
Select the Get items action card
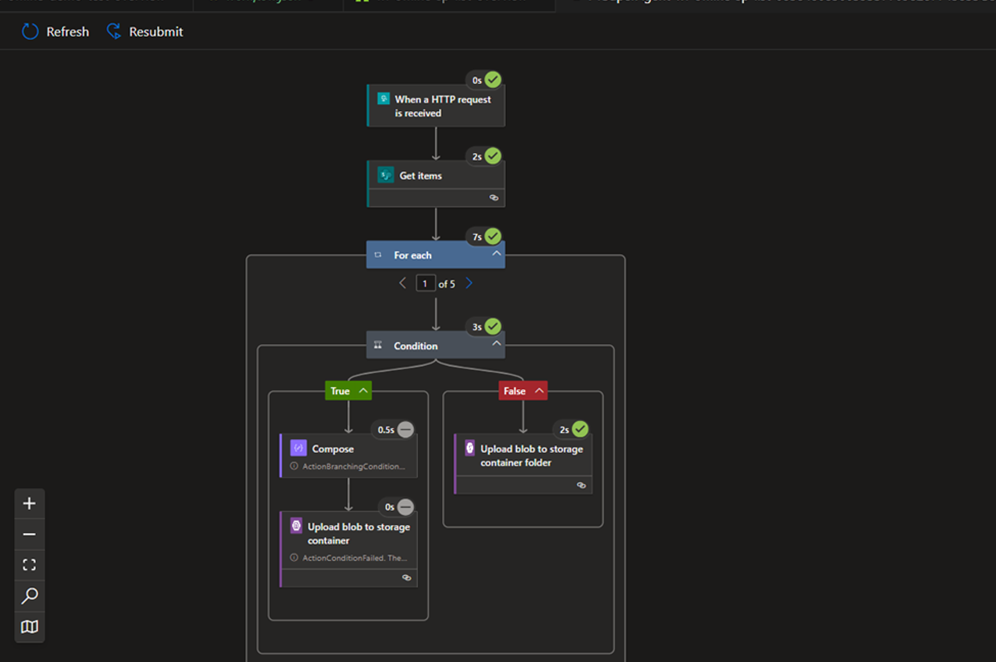[436, 184]
